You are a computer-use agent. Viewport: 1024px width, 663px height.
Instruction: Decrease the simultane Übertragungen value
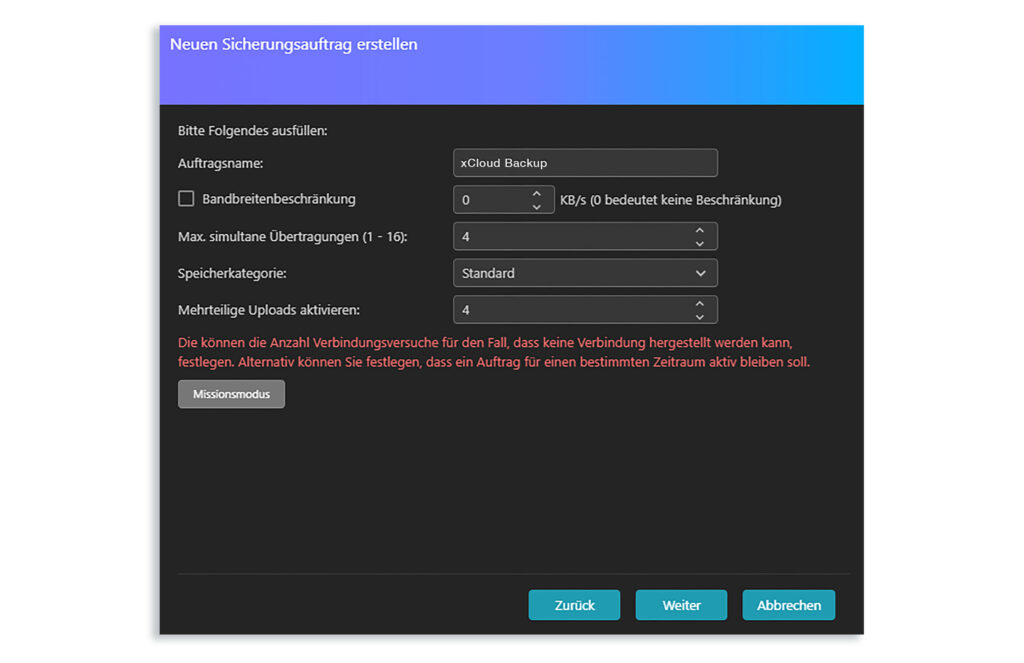pos(700,241)
